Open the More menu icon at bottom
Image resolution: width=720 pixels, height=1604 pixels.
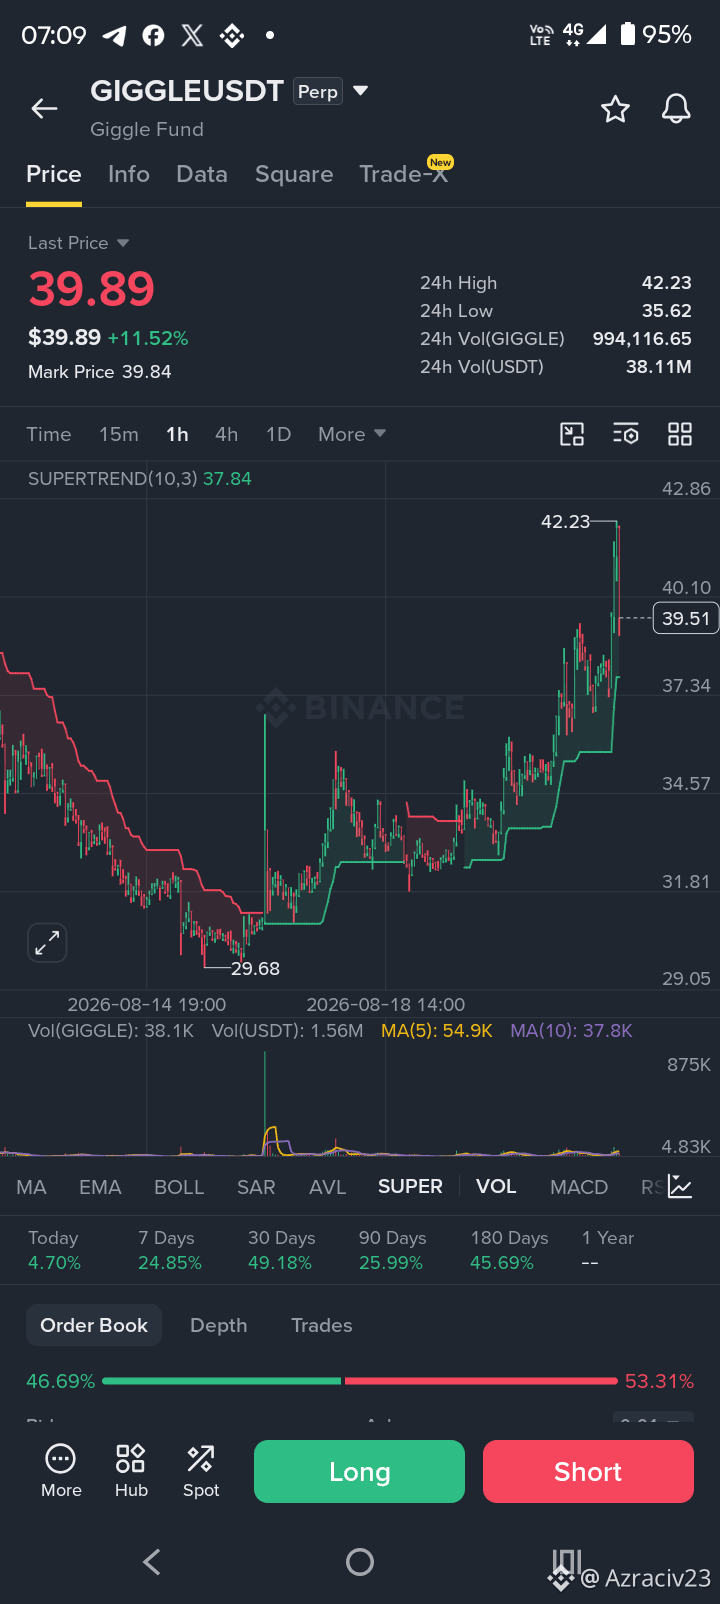(x=61, y=1471)
